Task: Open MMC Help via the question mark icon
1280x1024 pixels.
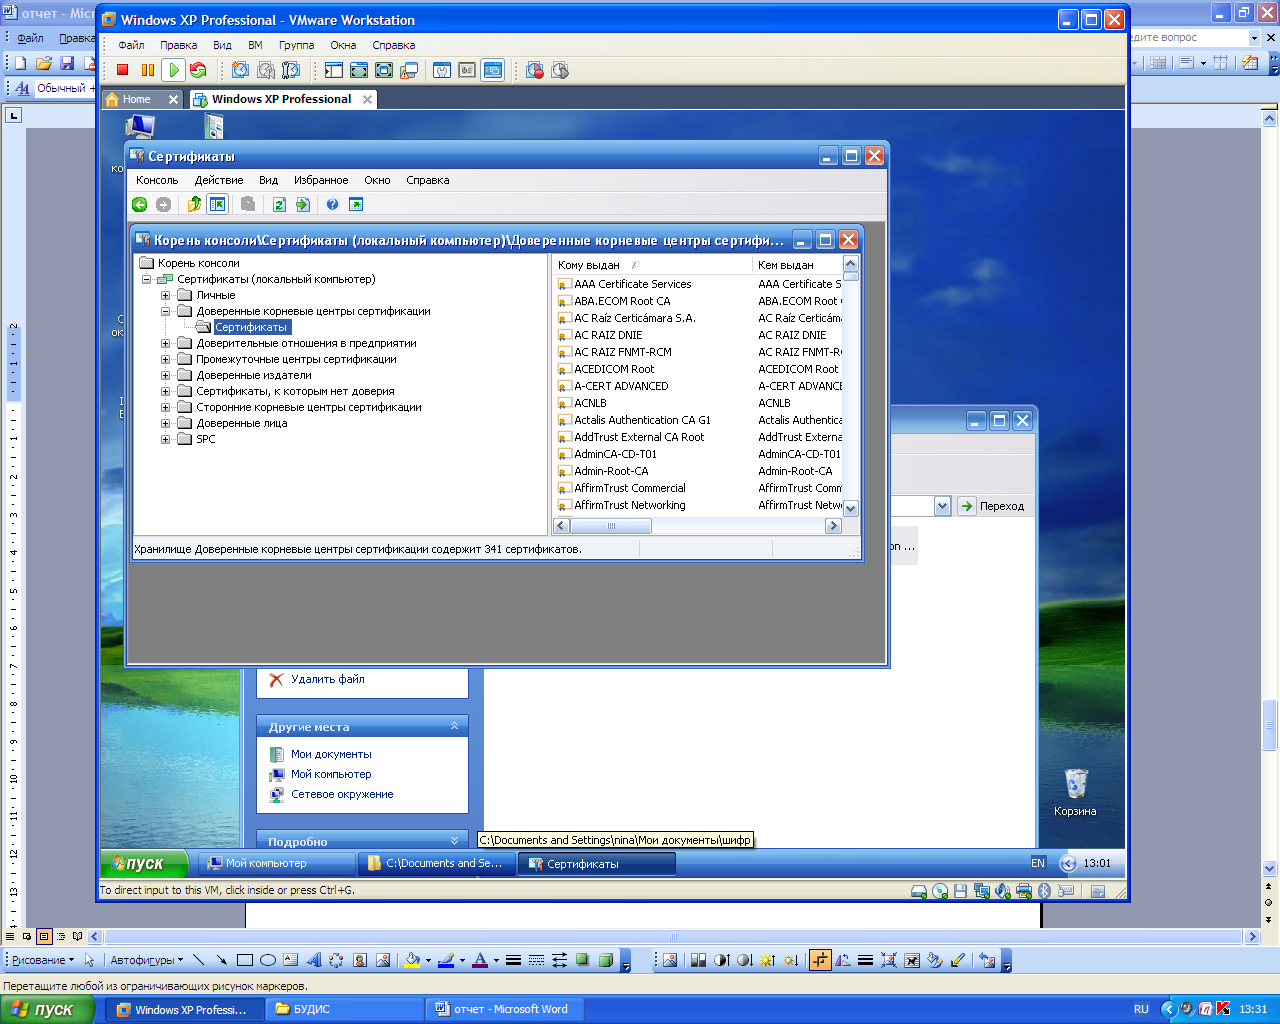Action: coord(332,204)
